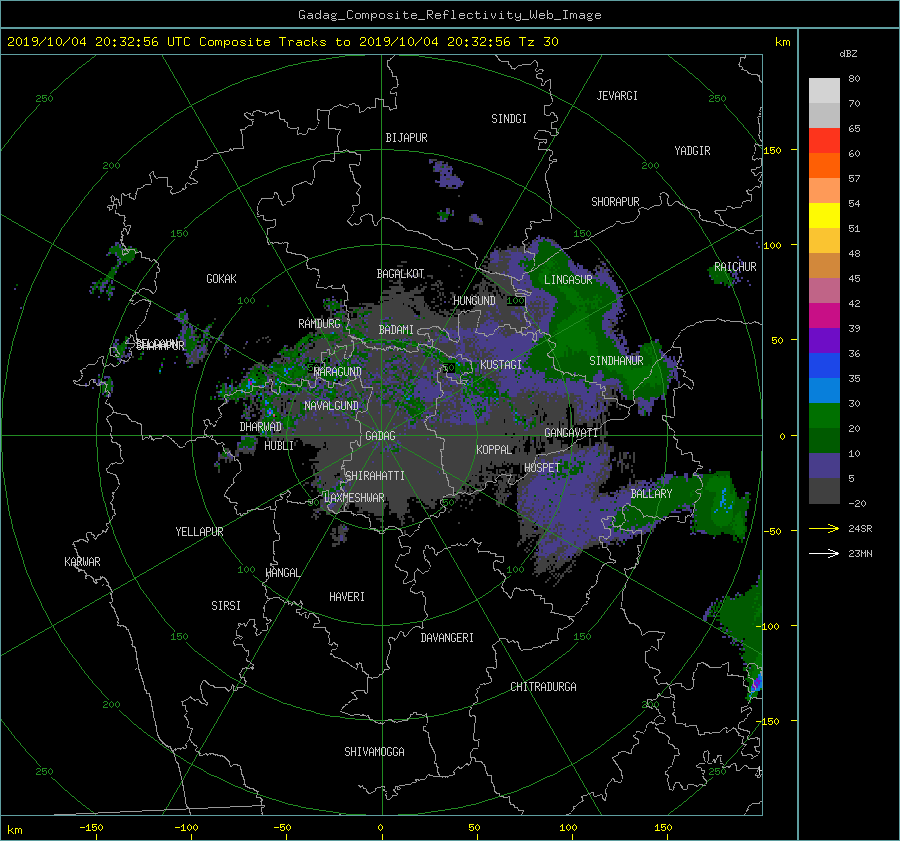This screenshot has width=900, height=841.
Task: Select the yellow 51-54 dBZ legend swatch
Action: tap(824, 216)
